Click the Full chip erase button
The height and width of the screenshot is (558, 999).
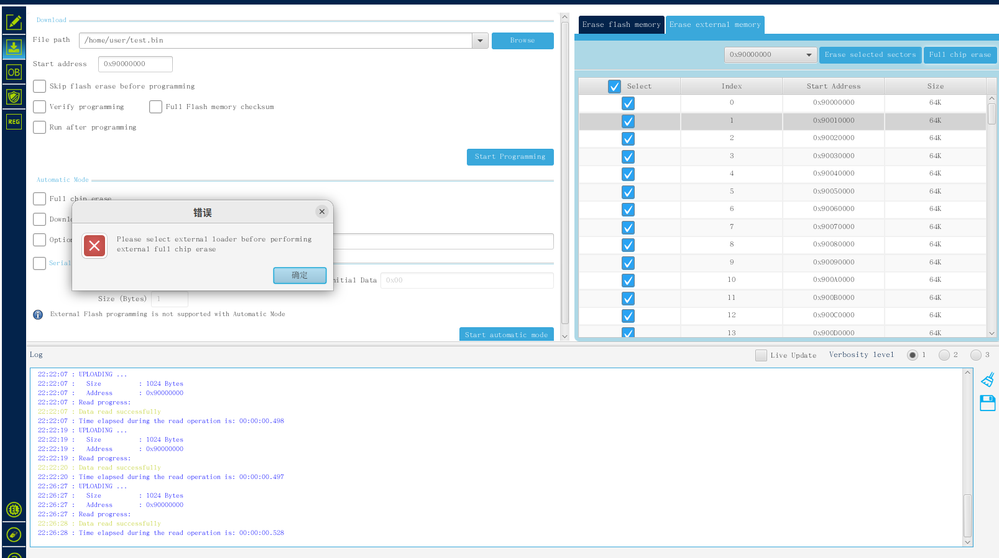tap(959, 55)
